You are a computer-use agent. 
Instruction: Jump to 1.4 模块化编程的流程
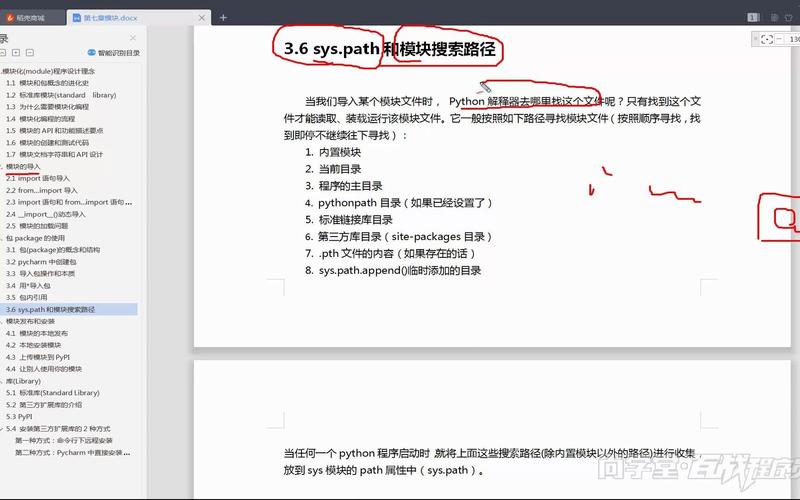coord(40,119)
